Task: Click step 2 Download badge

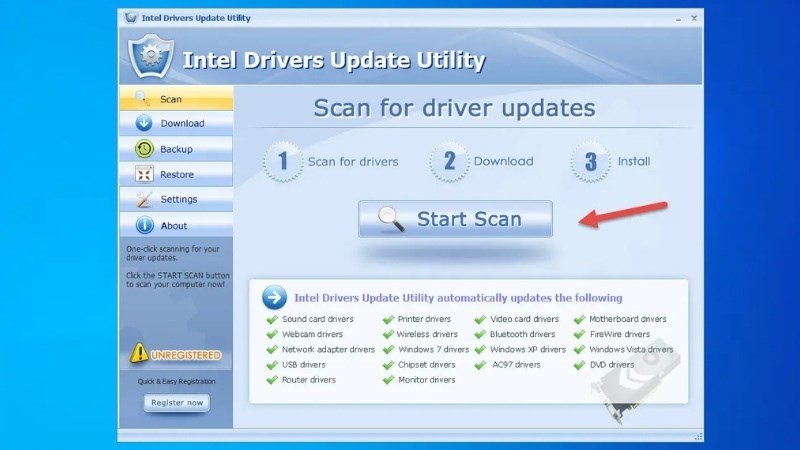Action: (449, 162)
